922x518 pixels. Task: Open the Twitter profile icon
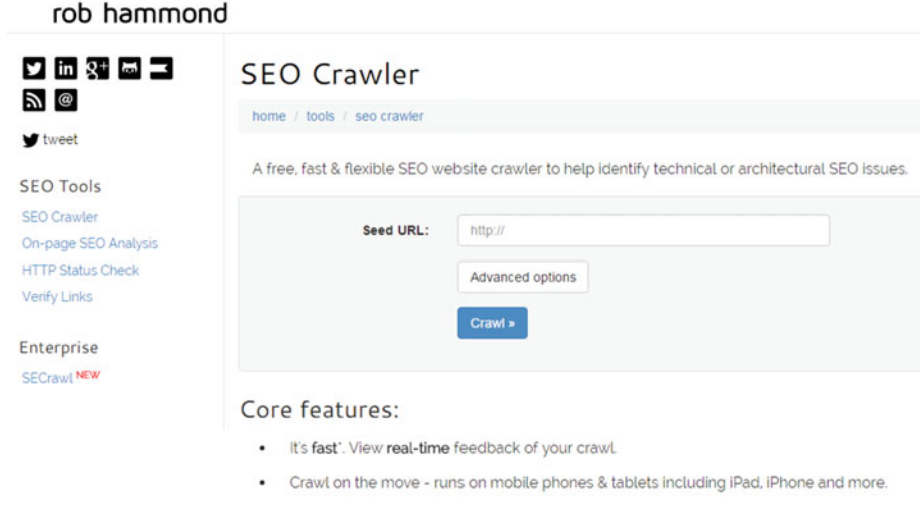click(x=34, y=68)
